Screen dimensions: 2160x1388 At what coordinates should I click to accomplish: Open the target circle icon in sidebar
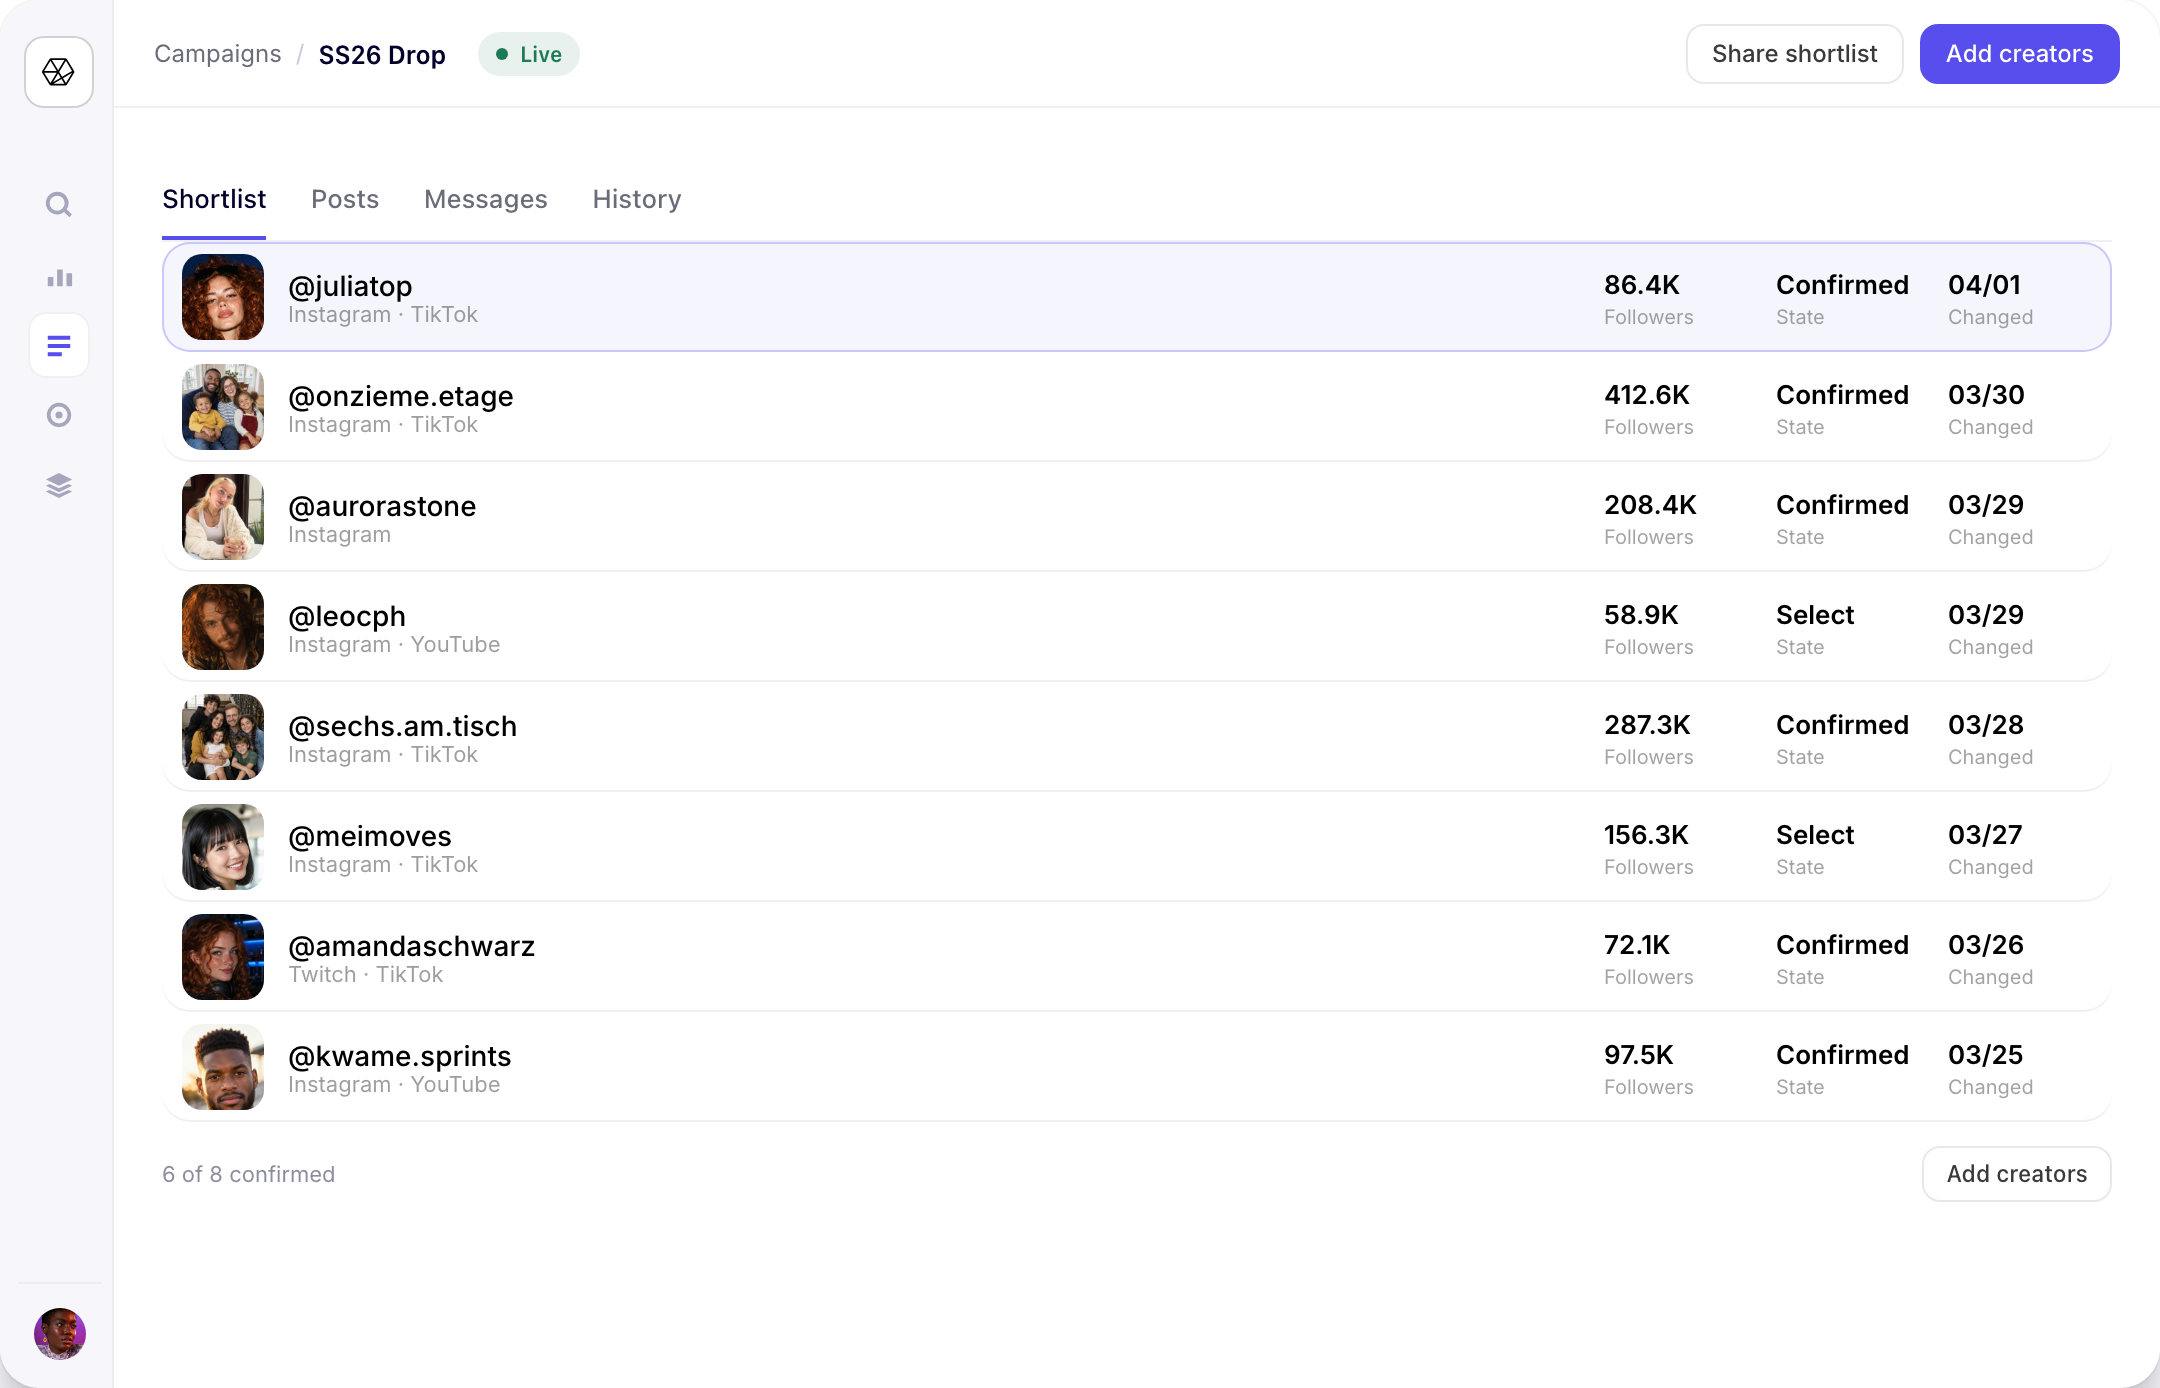pyautogui.click(x=59, y=415)
